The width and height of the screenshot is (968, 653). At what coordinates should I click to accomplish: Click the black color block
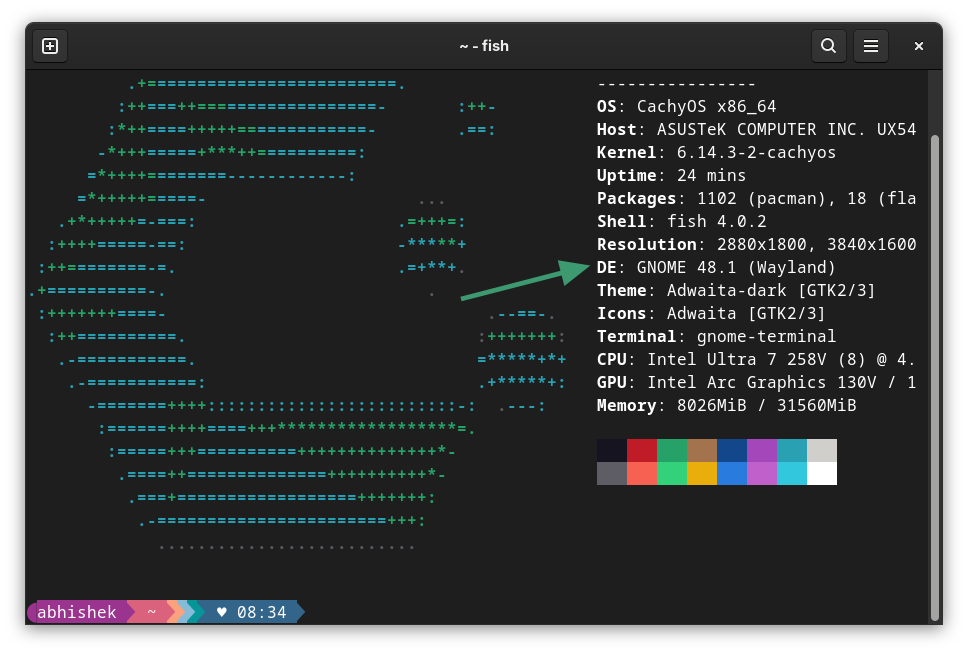pyautogui.click(x=612, y=451)
